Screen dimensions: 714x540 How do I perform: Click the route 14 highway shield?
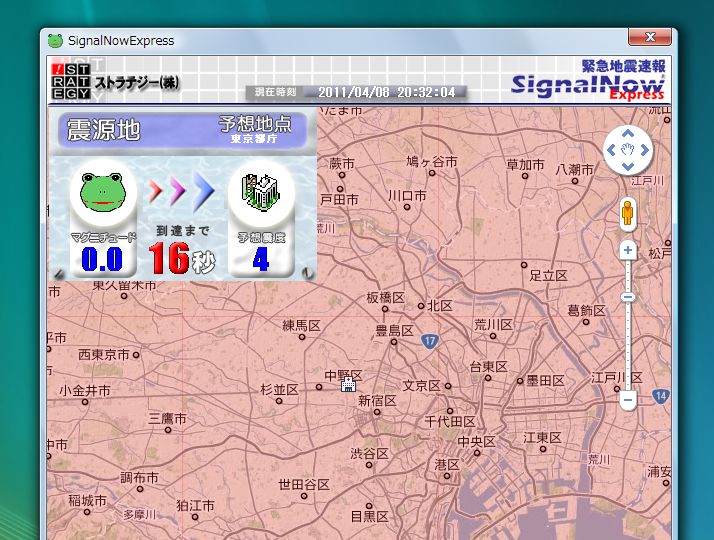coord(661,396)
